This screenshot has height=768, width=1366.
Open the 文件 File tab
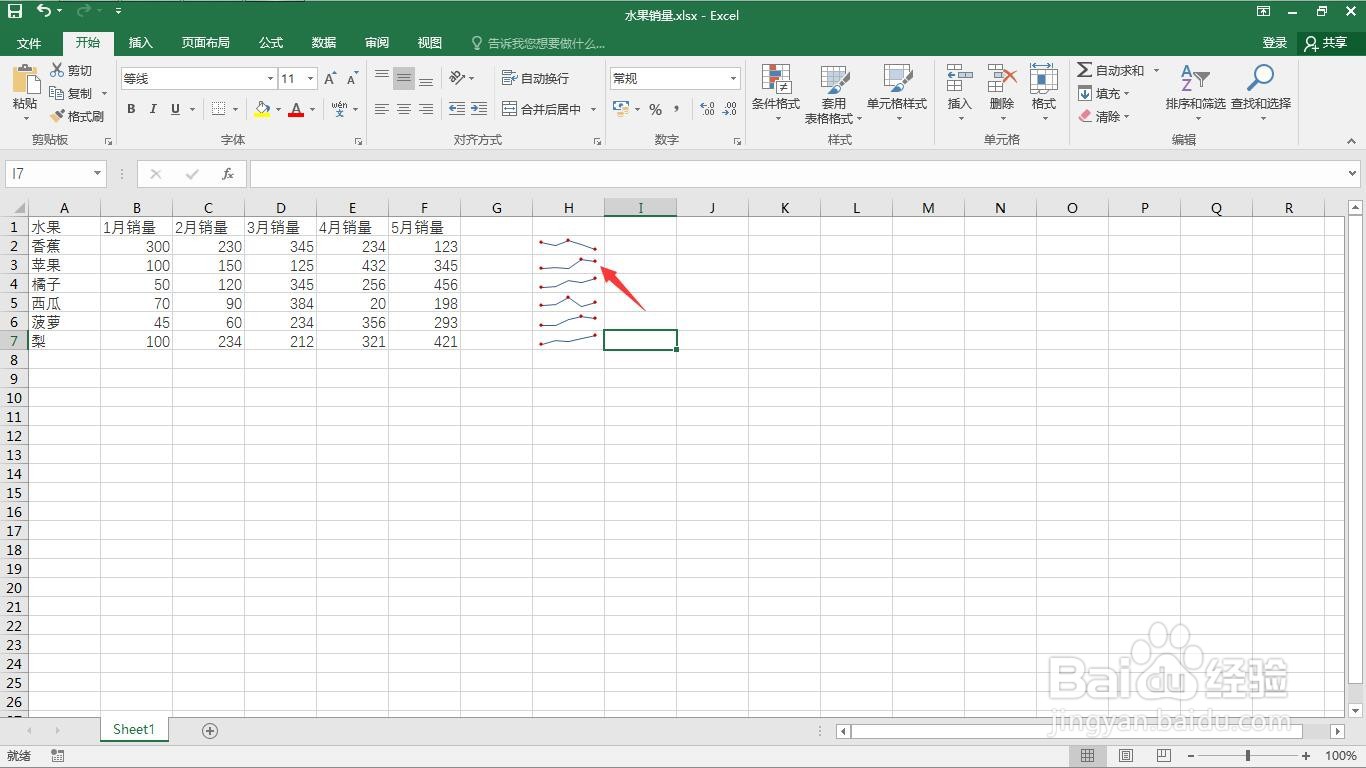click(29, 43)
